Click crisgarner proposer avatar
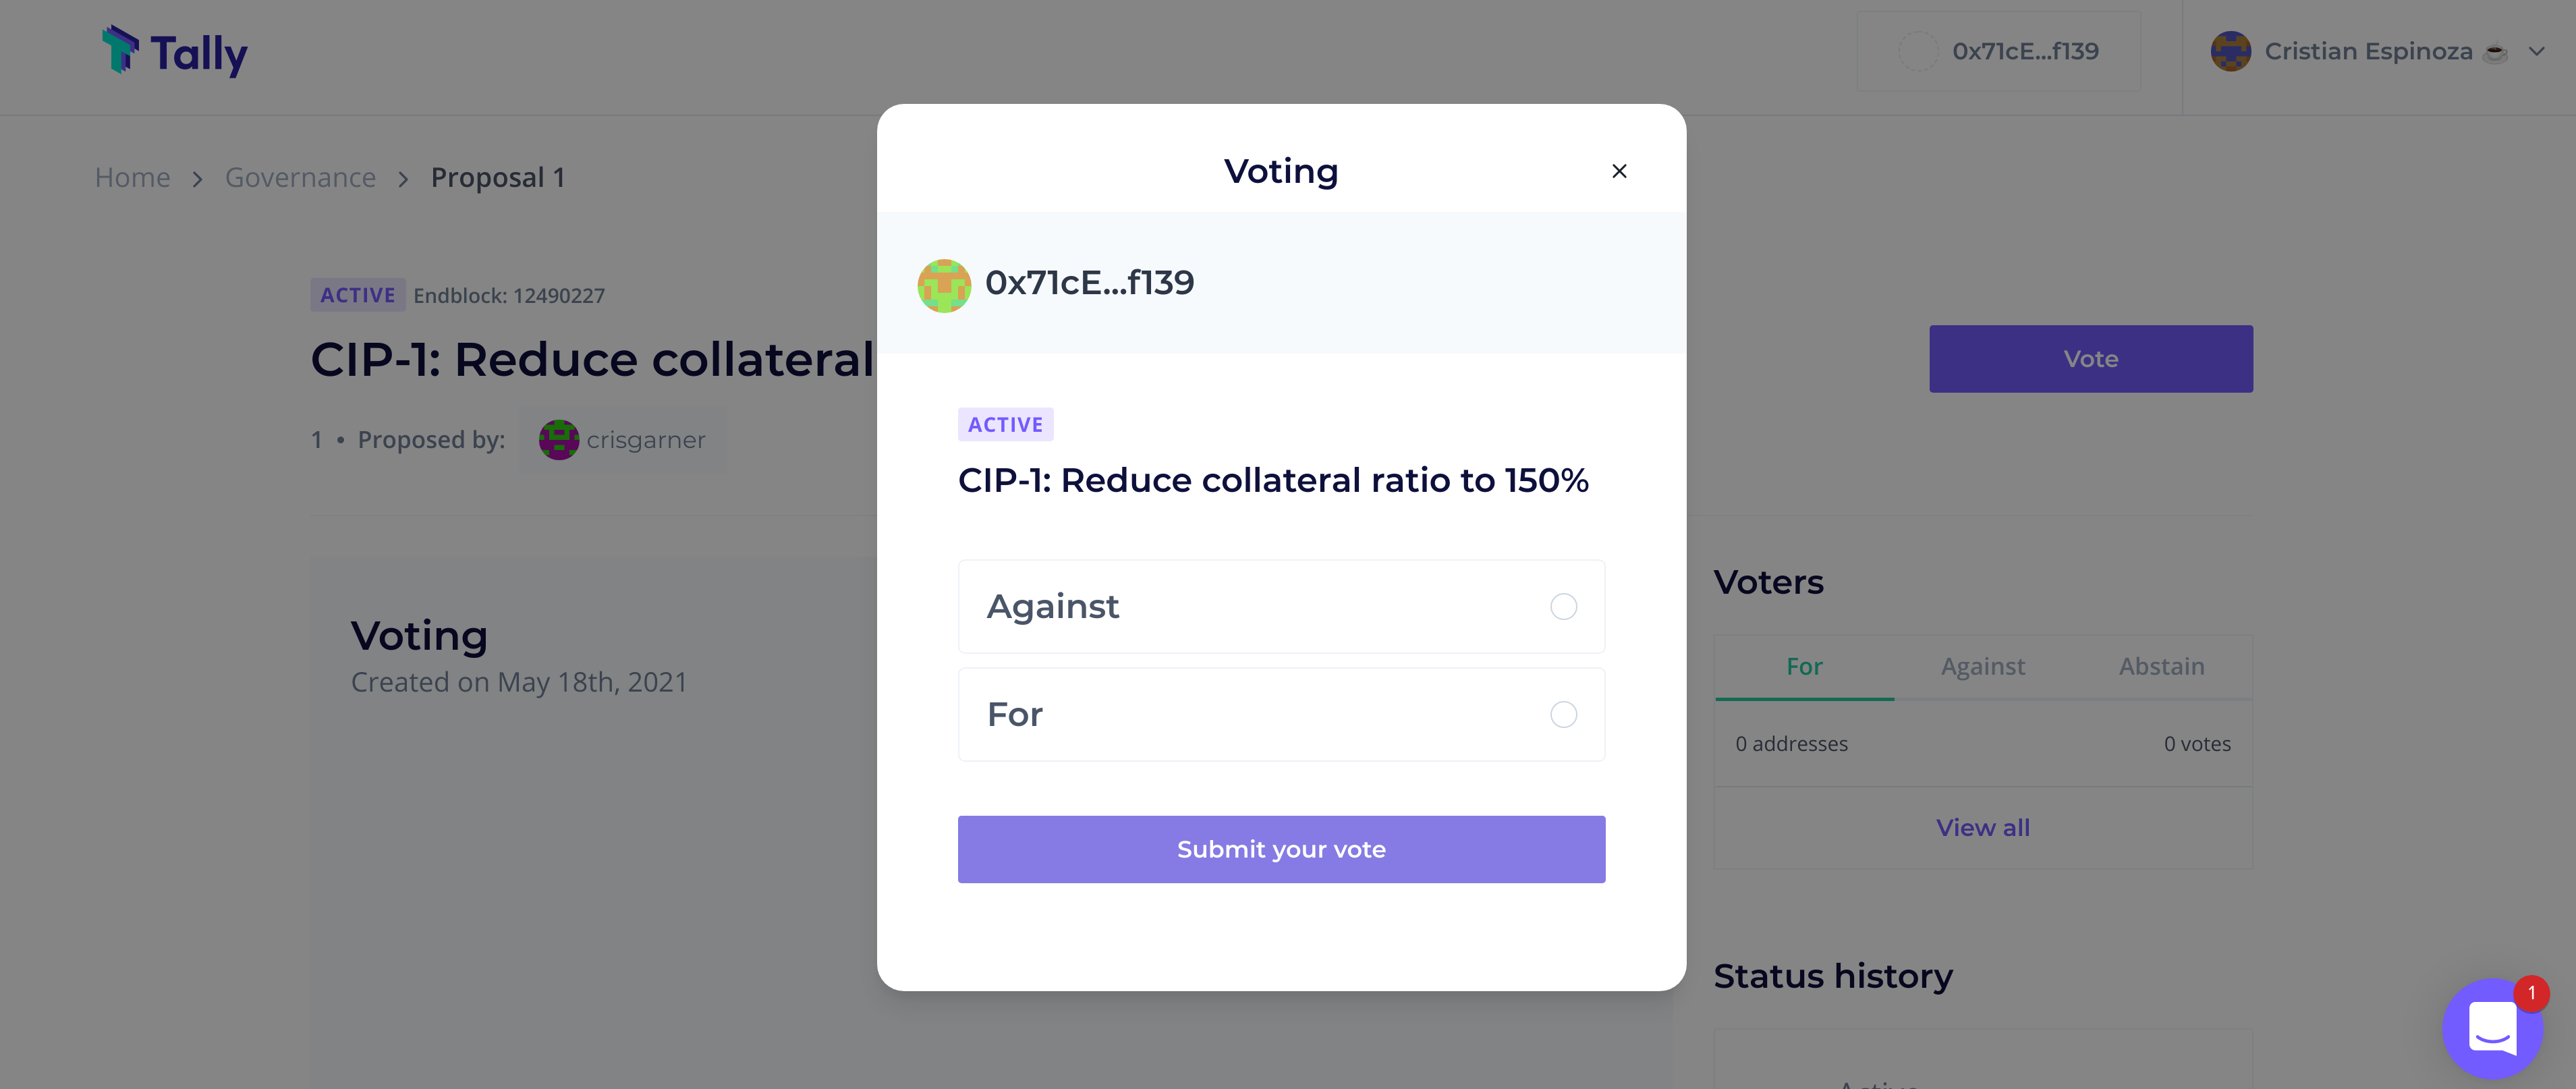The width and height of the screenshot is (2576, 1089). [x=559, y=440]
